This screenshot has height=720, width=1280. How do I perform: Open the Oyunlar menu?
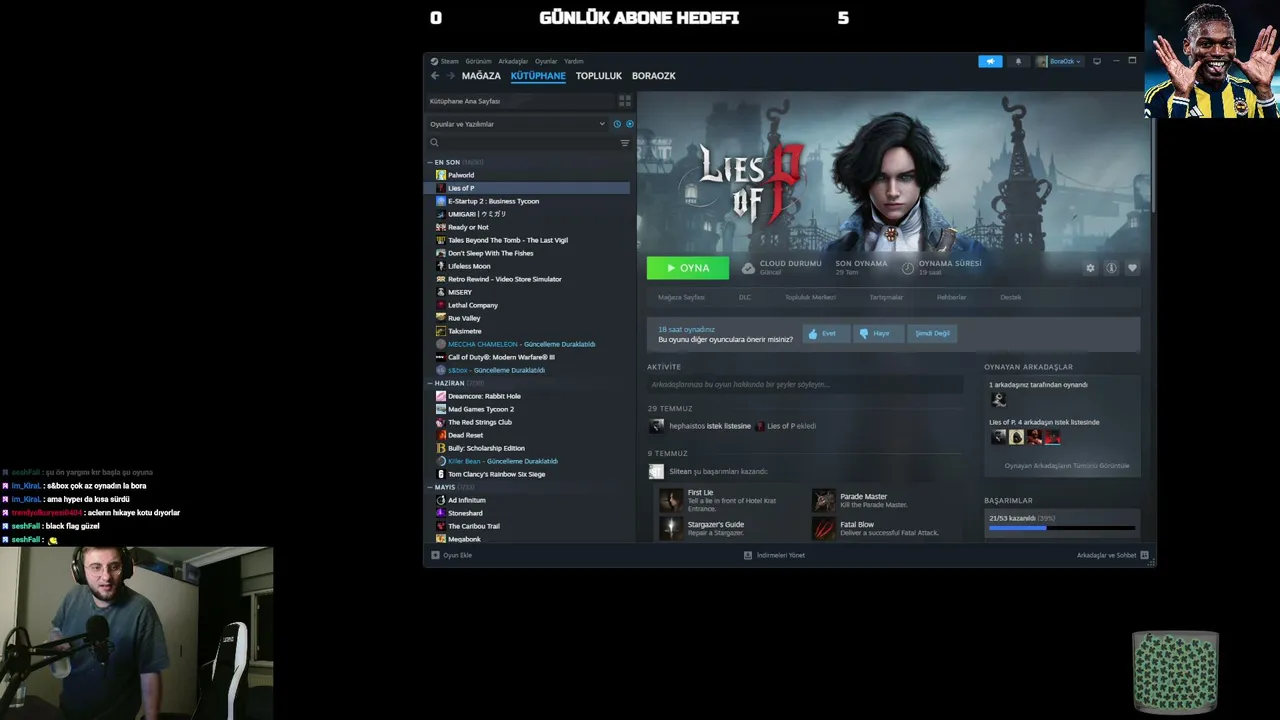(546, 61)
